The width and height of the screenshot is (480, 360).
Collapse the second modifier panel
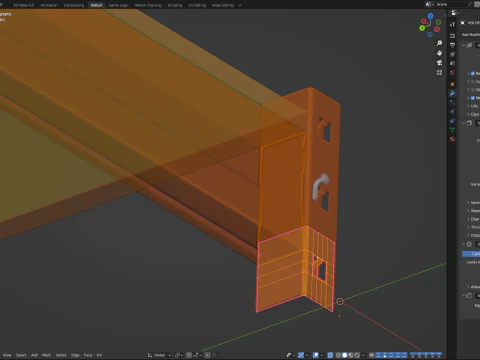tap(463, 123)
